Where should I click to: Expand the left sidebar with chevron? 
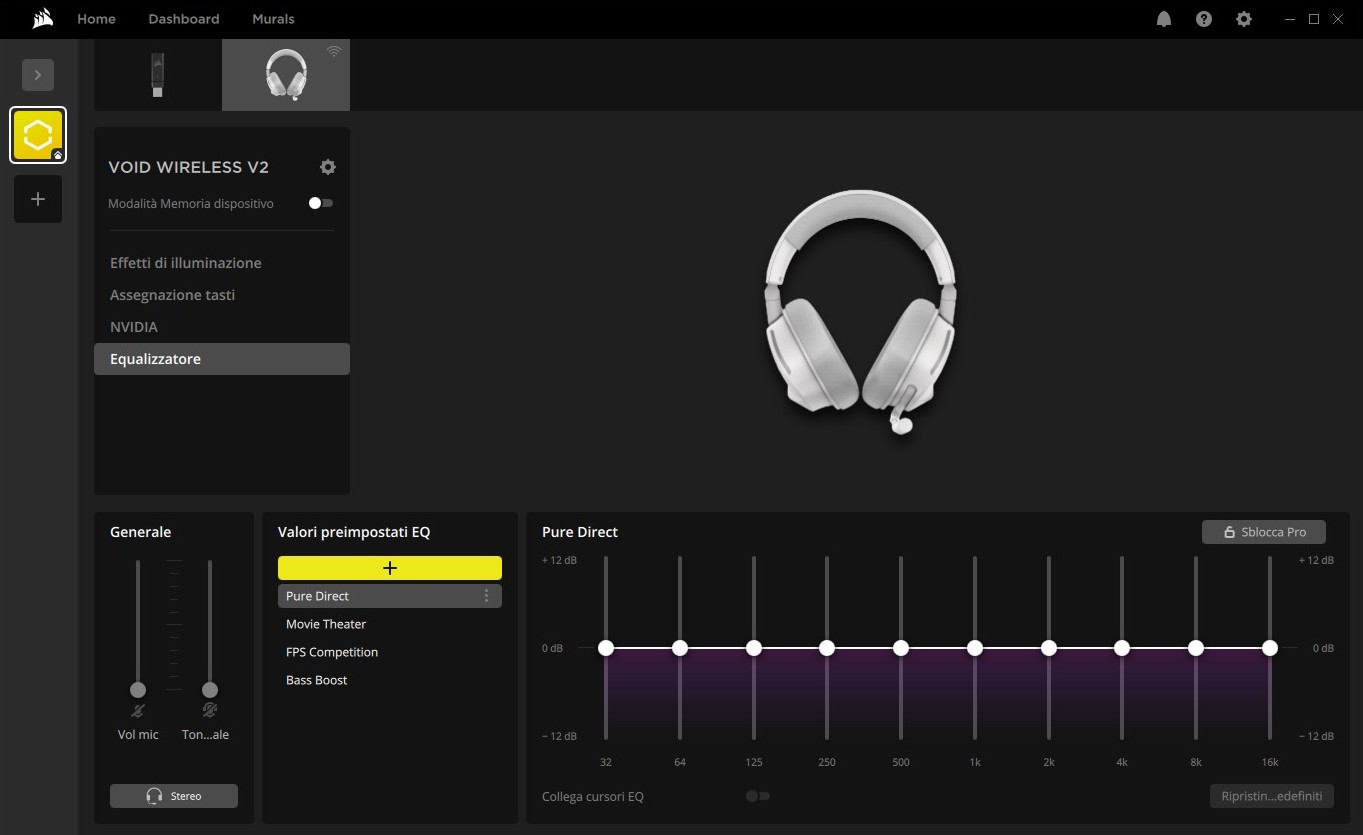tap(38, 75)
